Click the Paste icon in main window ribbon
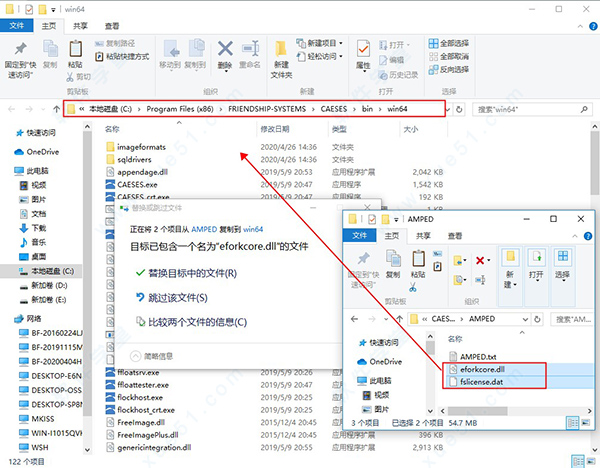600x468 pixels. pos(75,54)
